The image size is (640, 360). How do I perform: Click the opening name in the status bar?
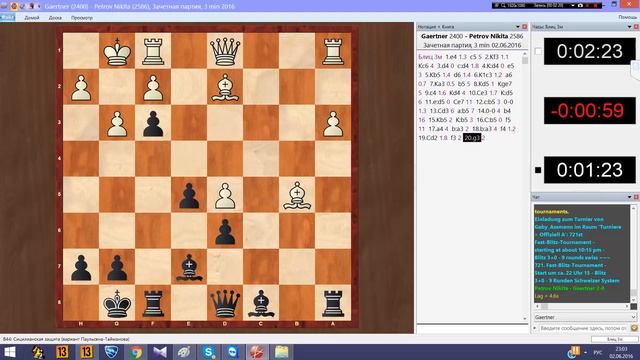click(x=66, y=339)
